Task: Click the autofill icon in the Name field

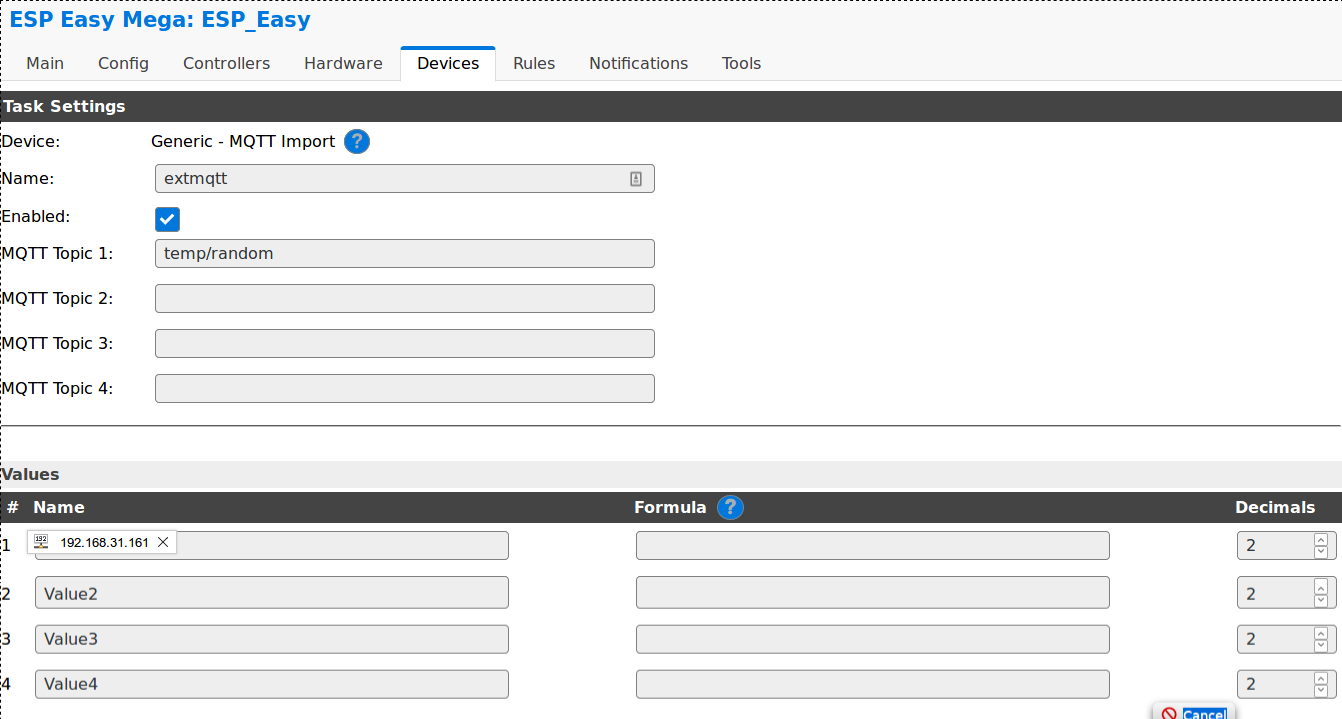Action: [636, 179]
